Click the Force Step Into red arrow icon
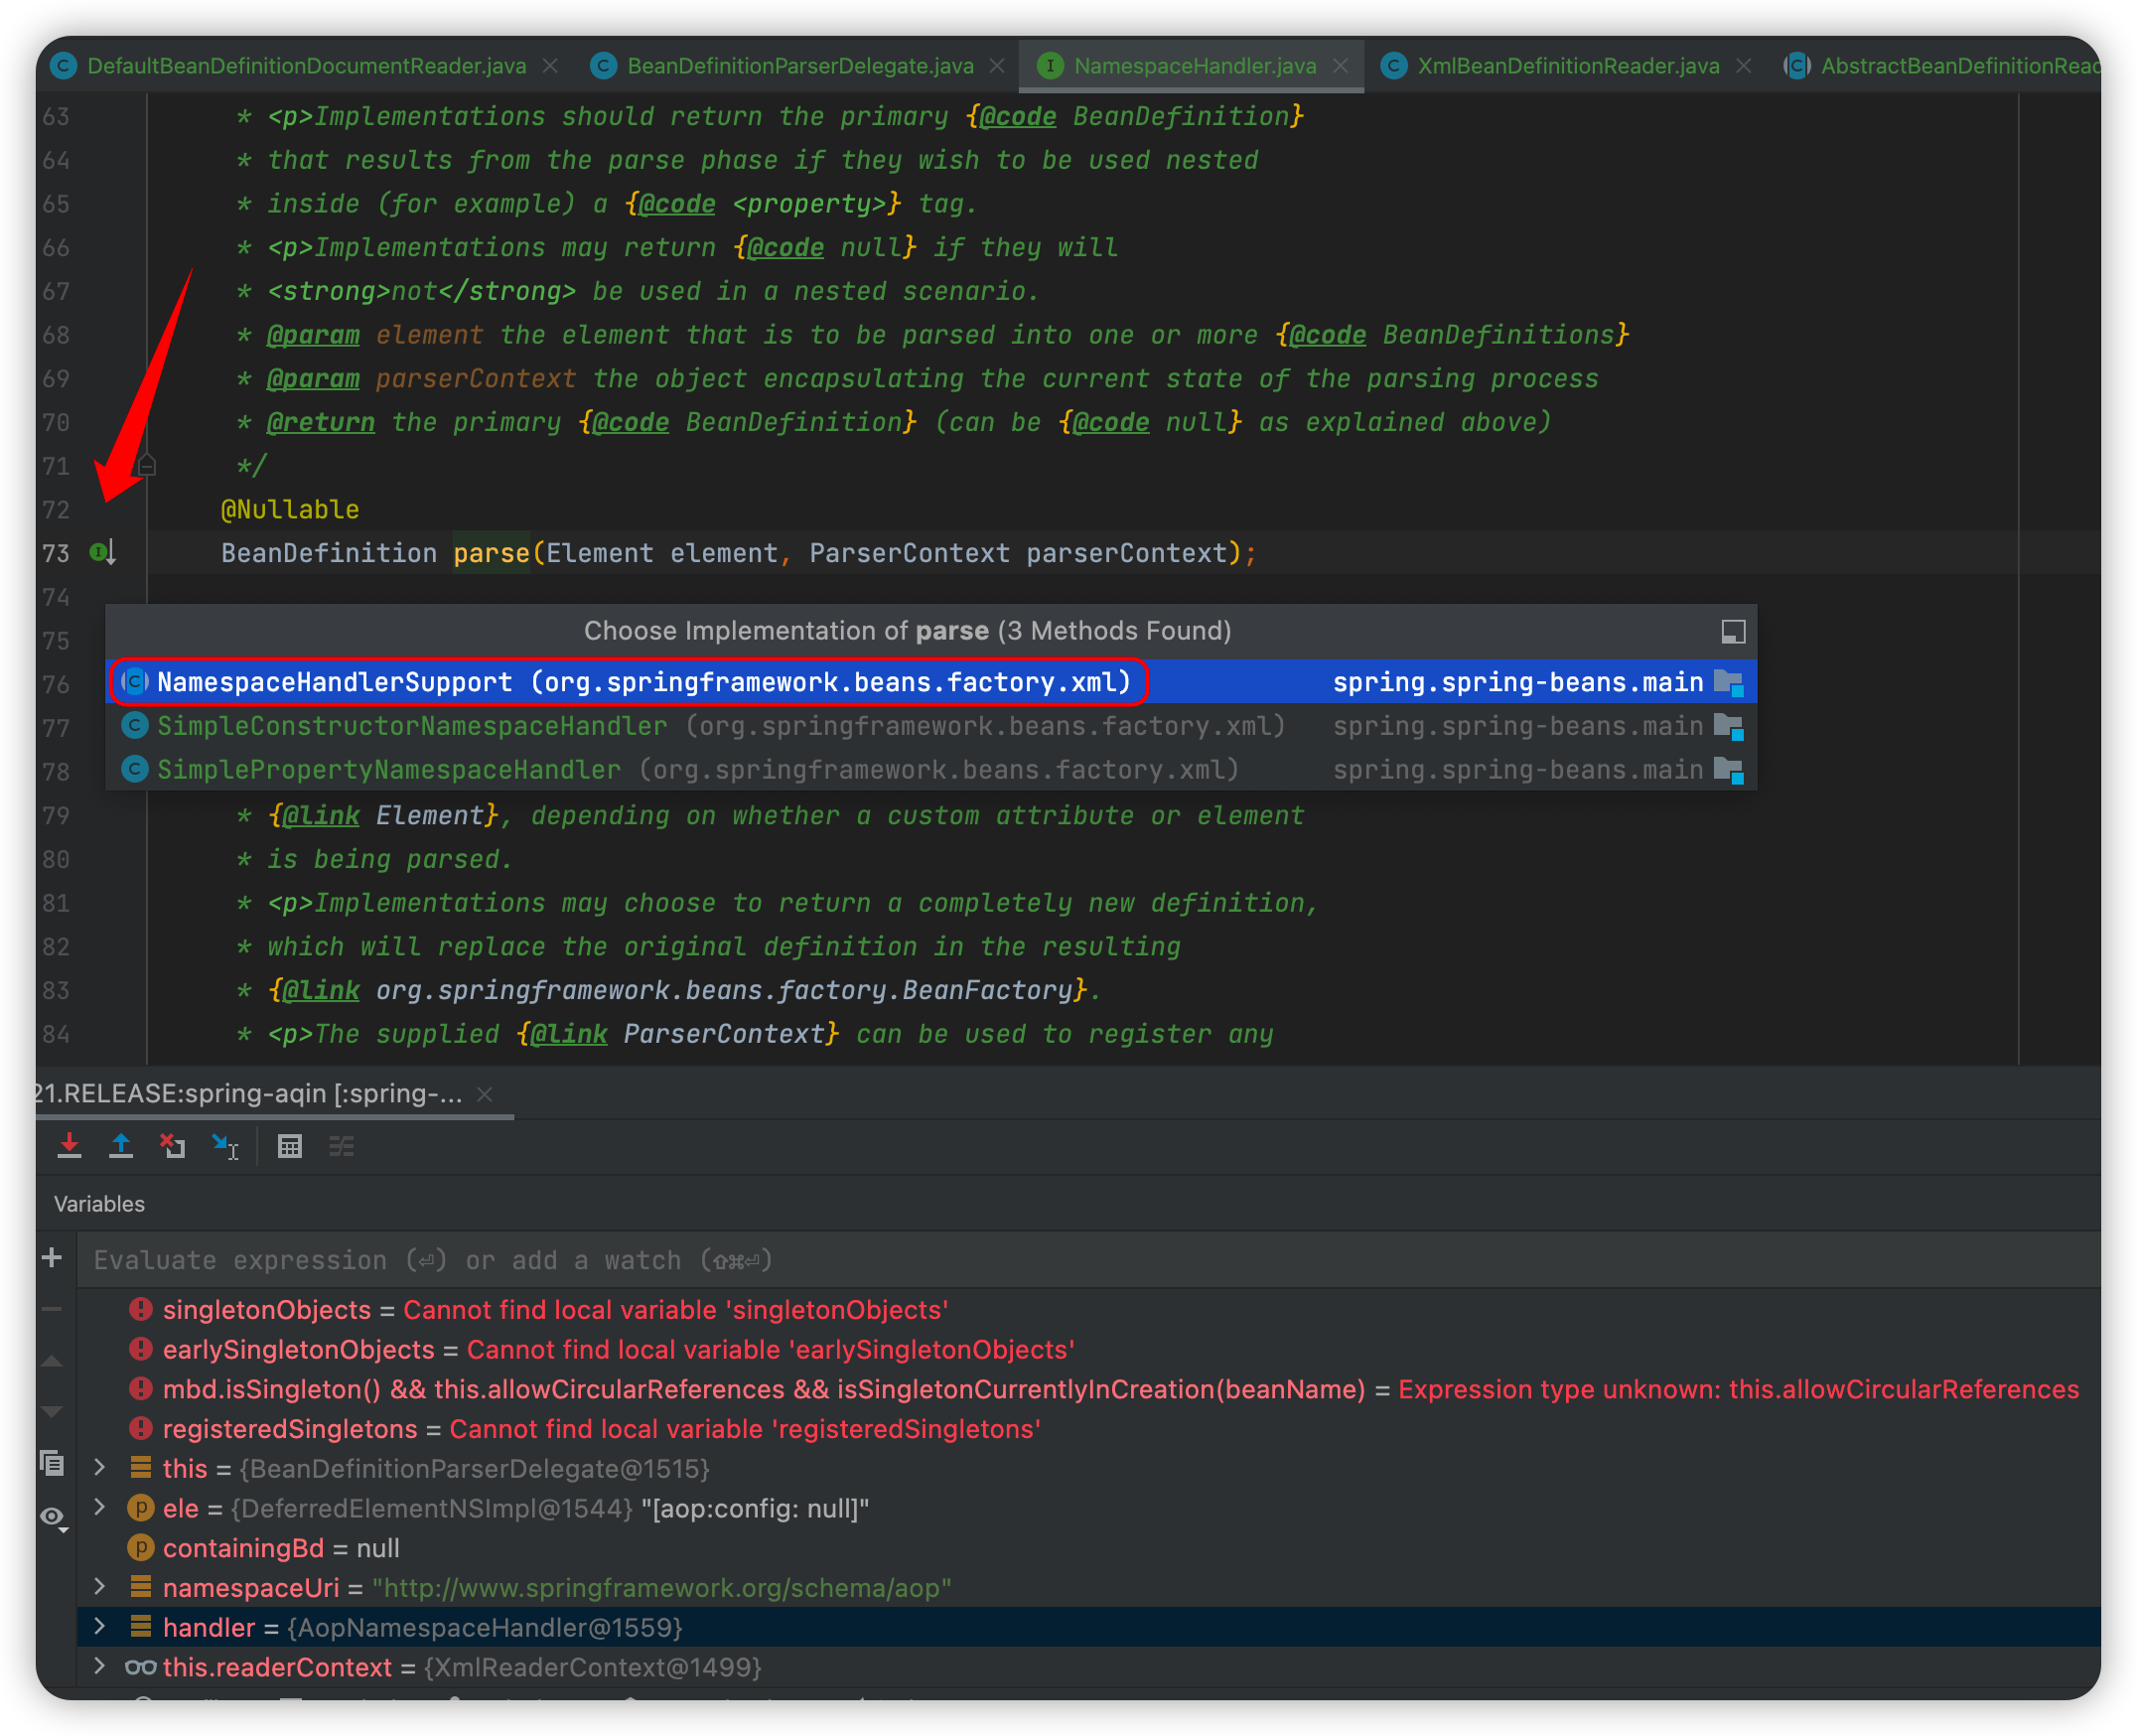The width and height of the screenshot is (2137, 1736). pos(69,1146)
